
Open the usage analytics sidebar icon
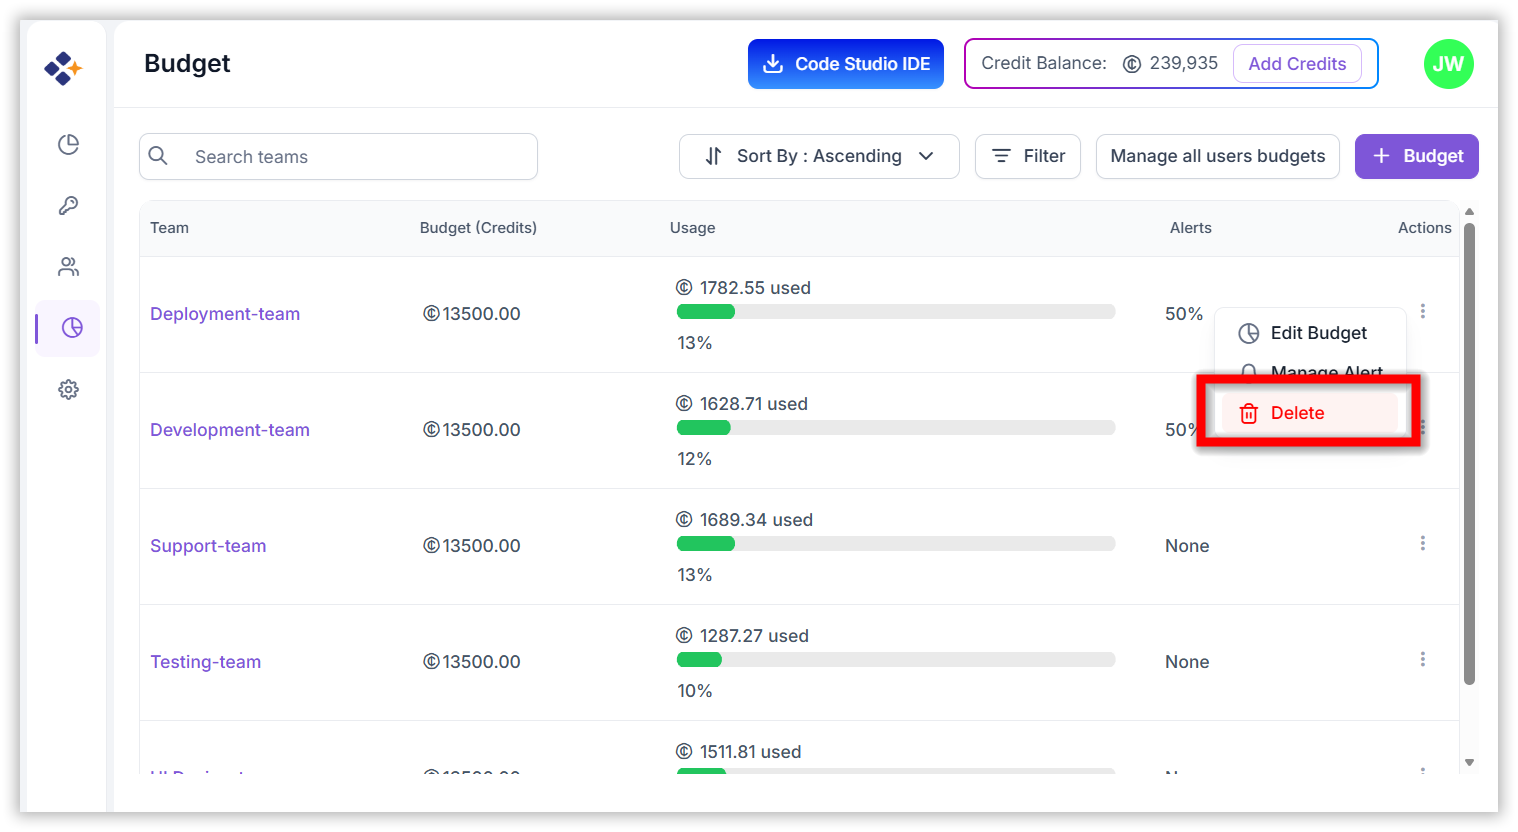click(x=68, y=145)
